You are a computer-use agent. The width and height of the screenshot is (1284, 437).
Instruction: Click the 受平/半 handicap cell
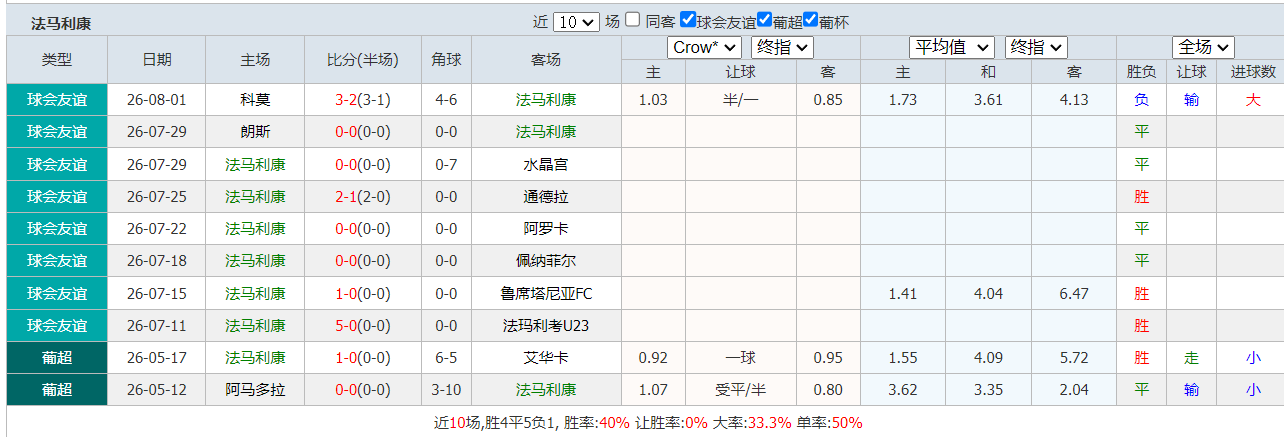coord(740,389)
